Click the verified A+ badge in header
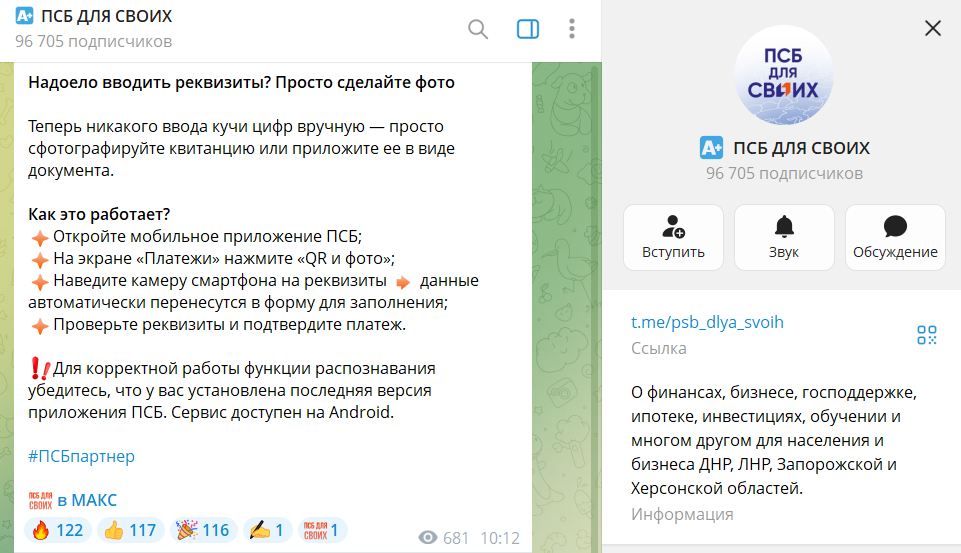The height and width of the screenshot is (553, 961). tap(25, 16)
